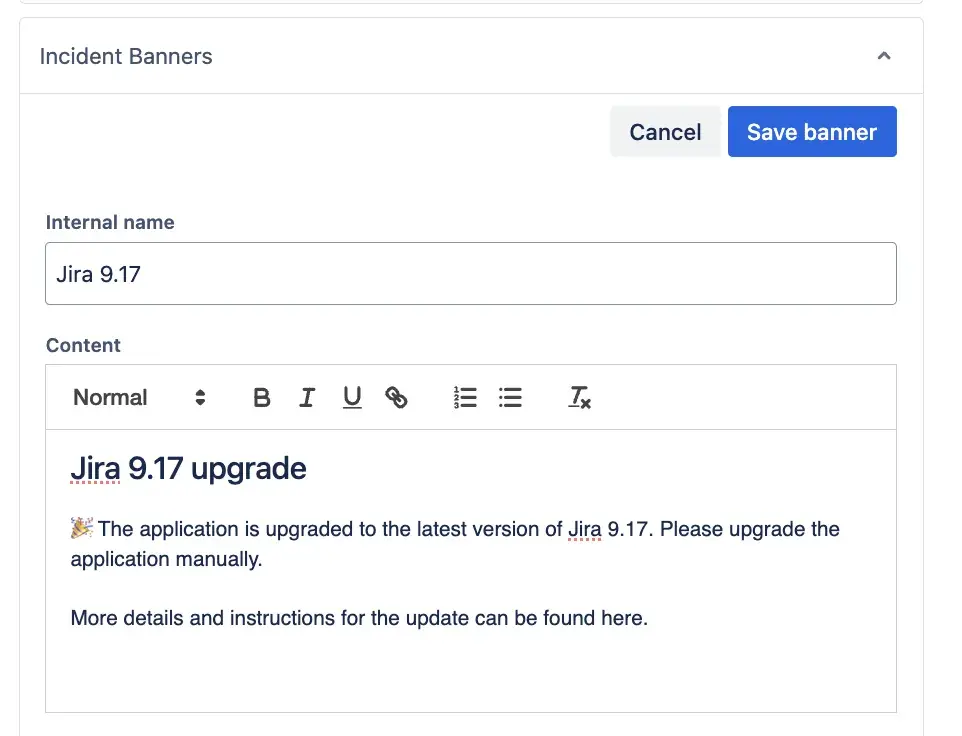Start a numbered list
The width and height of the screenshot is (962, 736).
pyautogui.click(x=465, y=398)
